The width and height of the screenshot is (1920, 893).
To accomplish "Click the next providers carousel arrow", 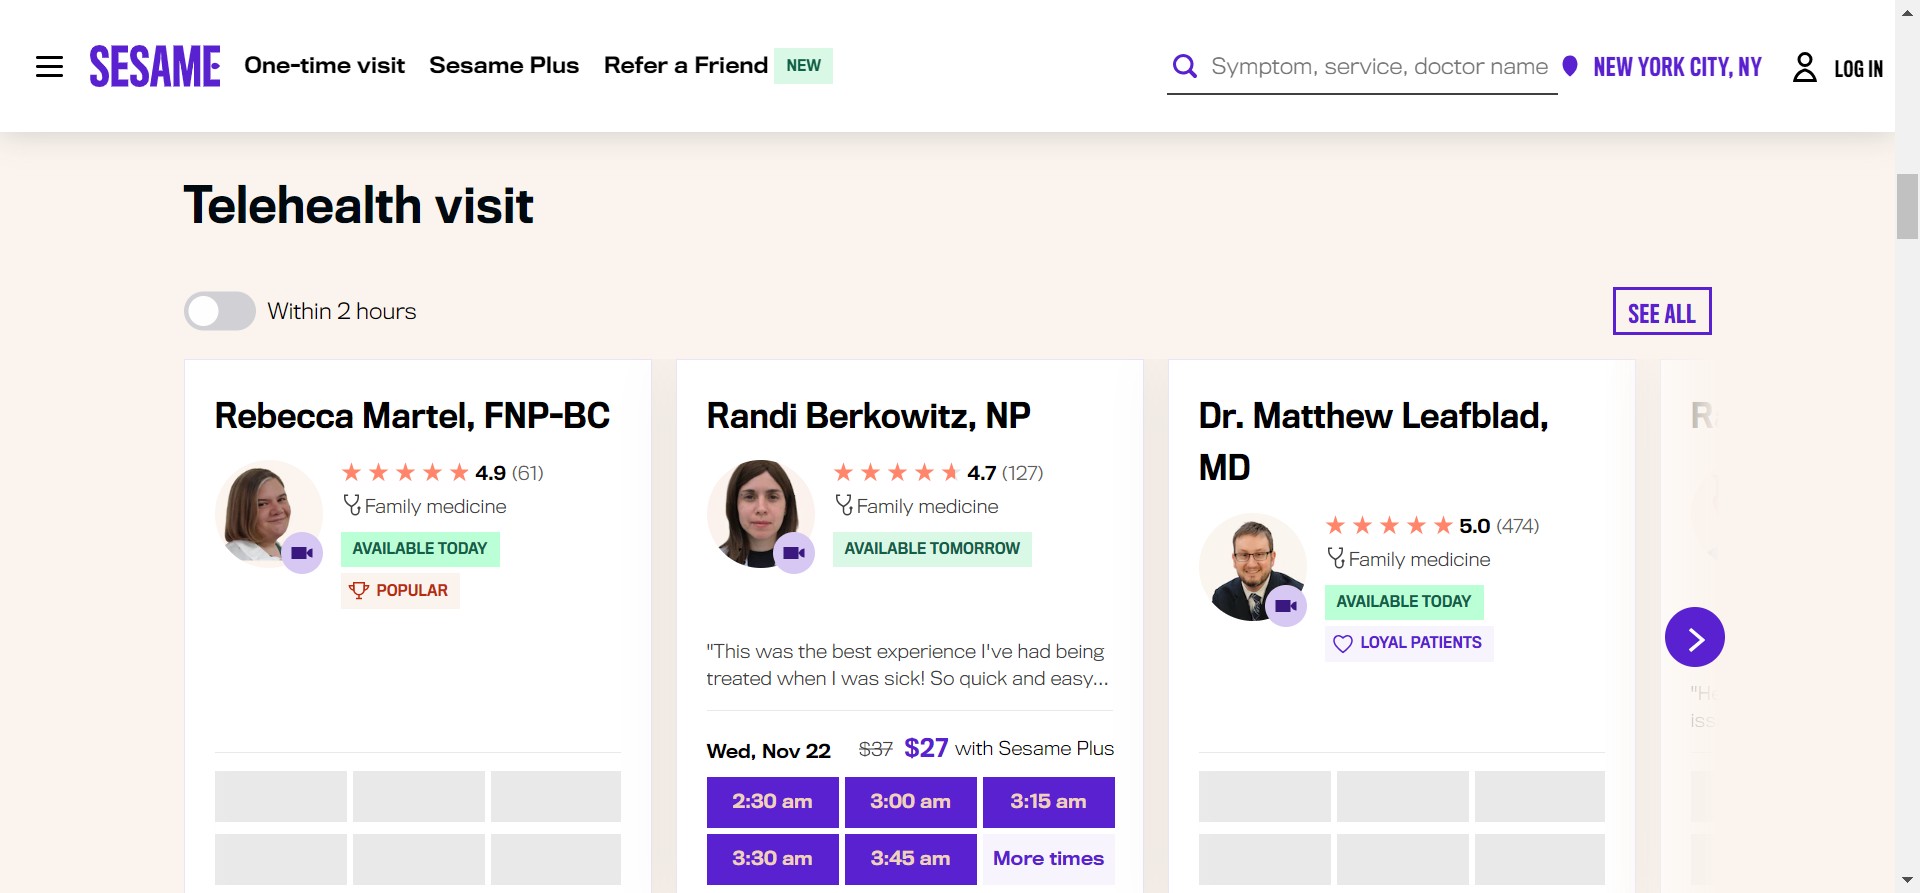I will pos(1694,637).
